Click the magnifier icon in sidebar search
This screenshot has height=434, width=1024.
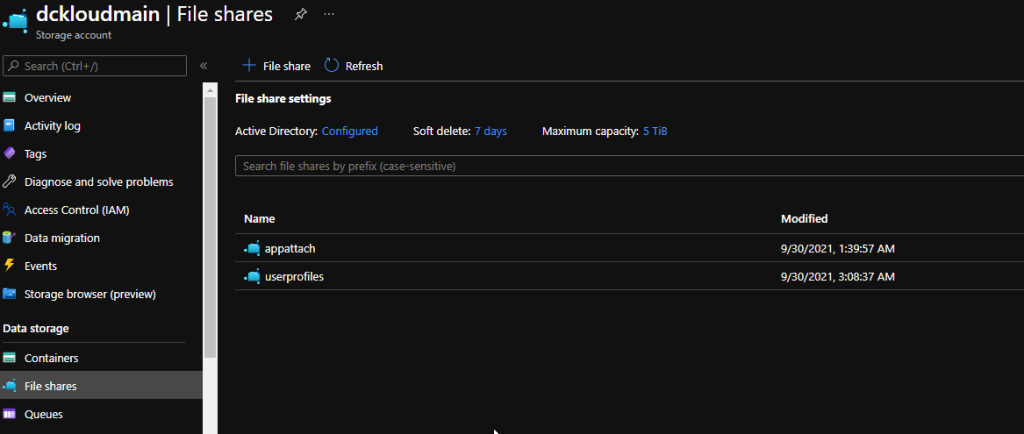(x=14, y=66)
